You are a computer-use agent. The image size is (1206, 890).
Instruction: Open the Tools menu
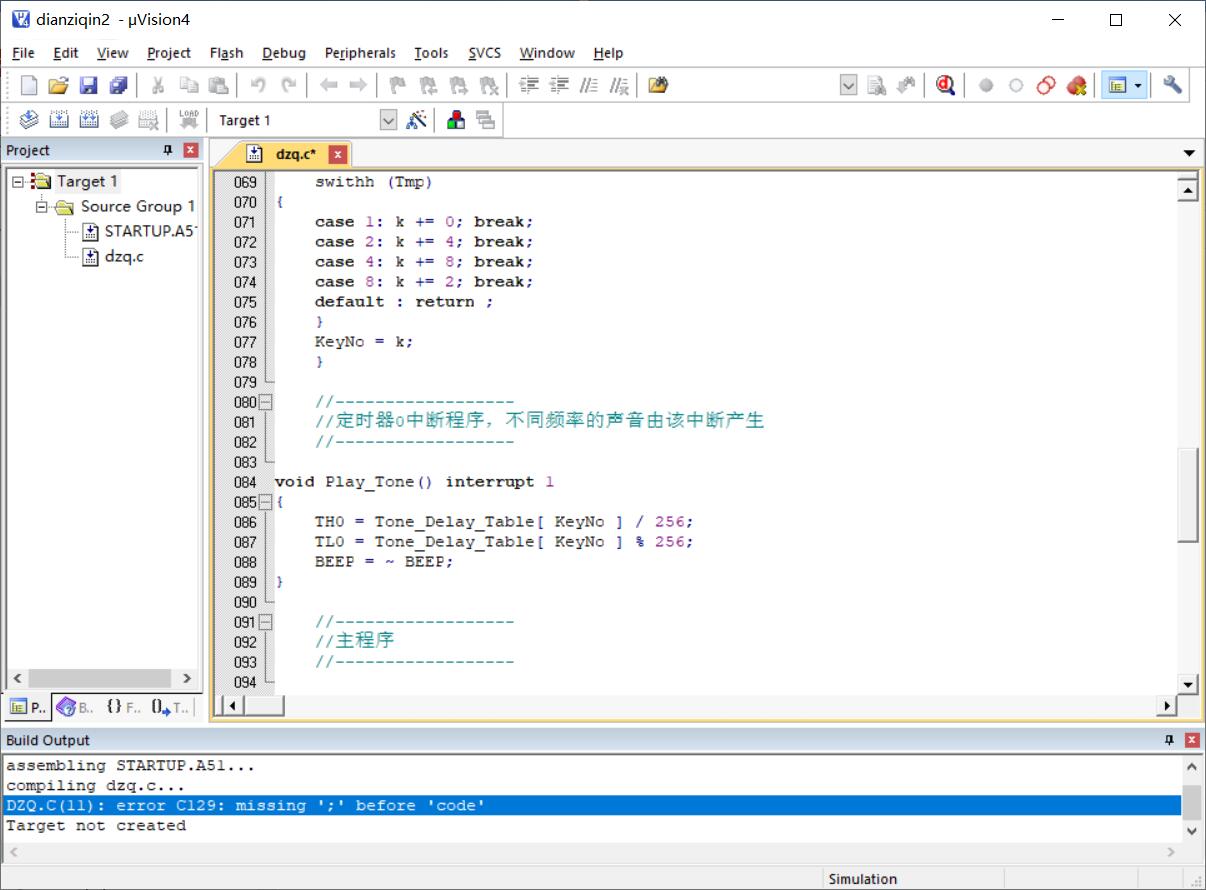coord(431,53)
